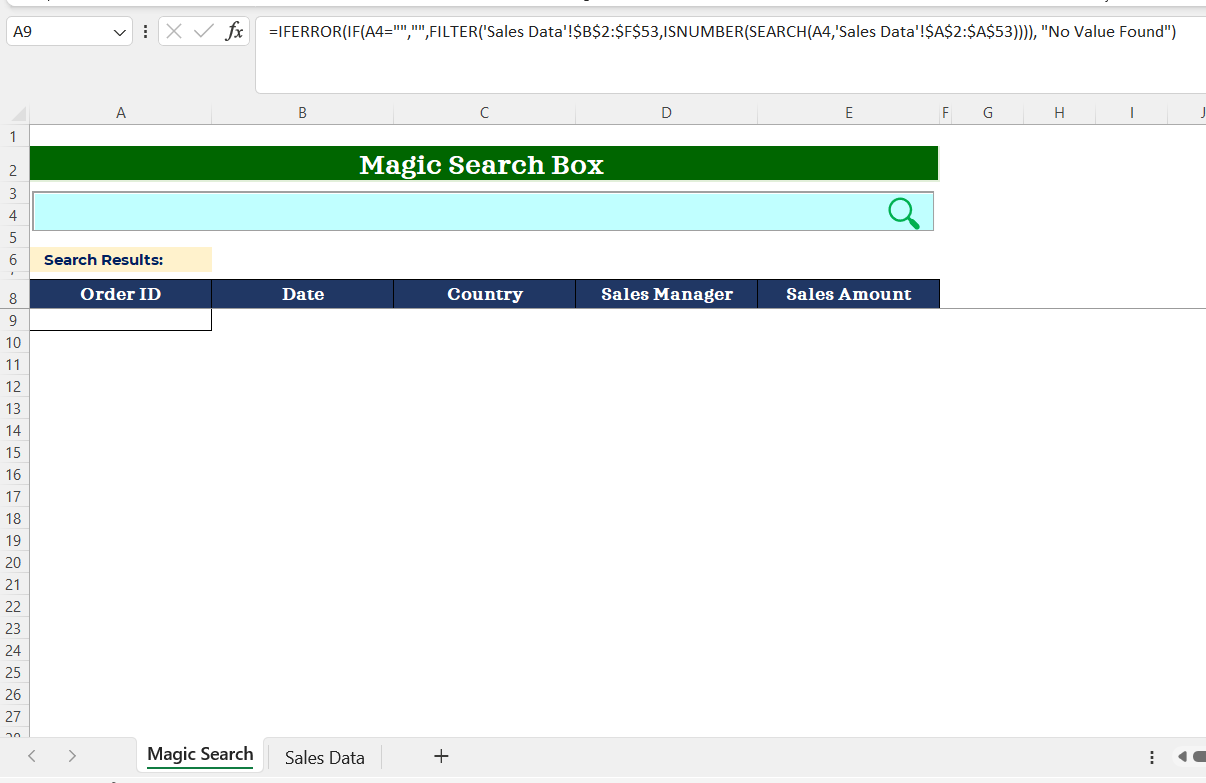The width and height of the screenshot is (1206, 783).
Task: Cancel the formula entry with X icon
Action: 174,32
